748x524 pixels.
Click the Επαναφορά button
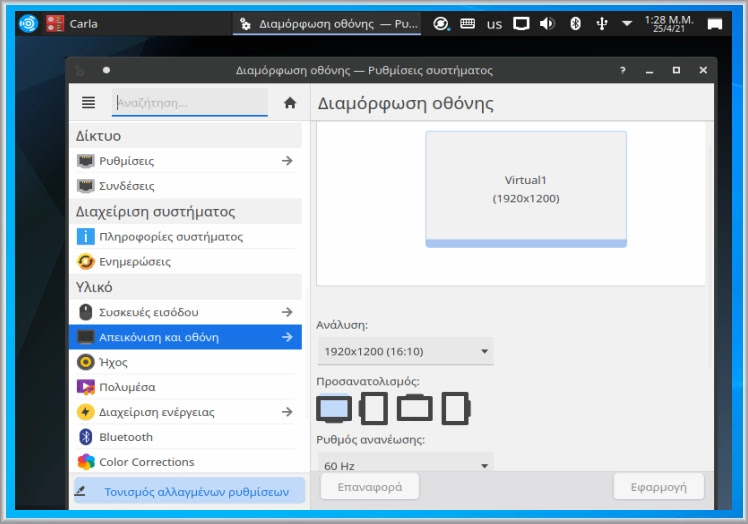tap(370, 487)
